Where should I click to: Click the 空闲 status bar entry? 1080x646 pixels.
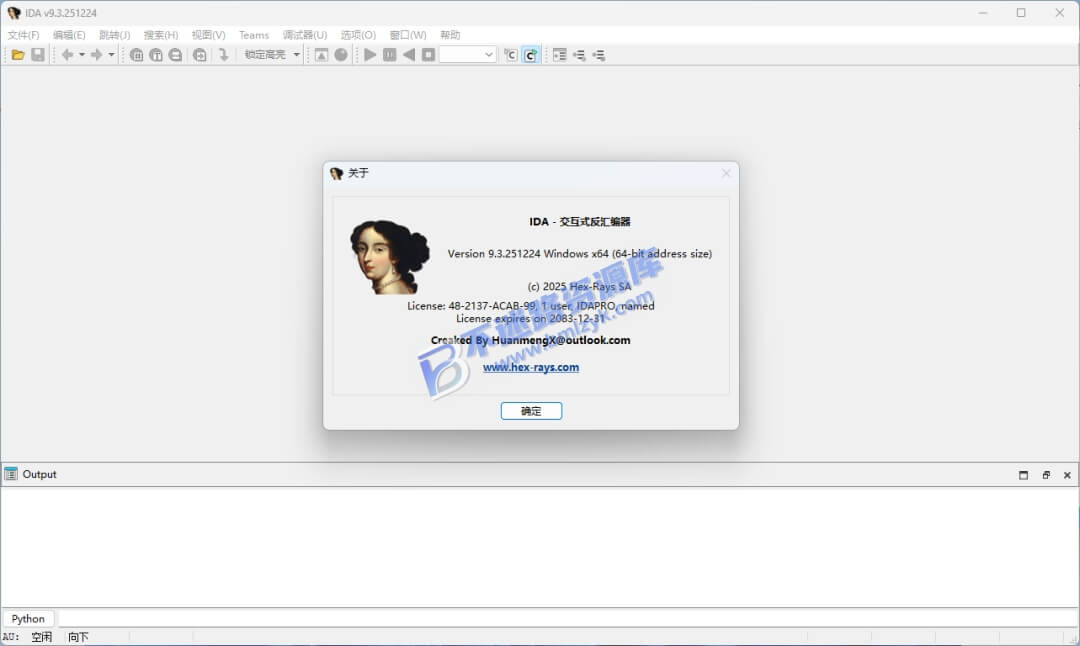41,637
